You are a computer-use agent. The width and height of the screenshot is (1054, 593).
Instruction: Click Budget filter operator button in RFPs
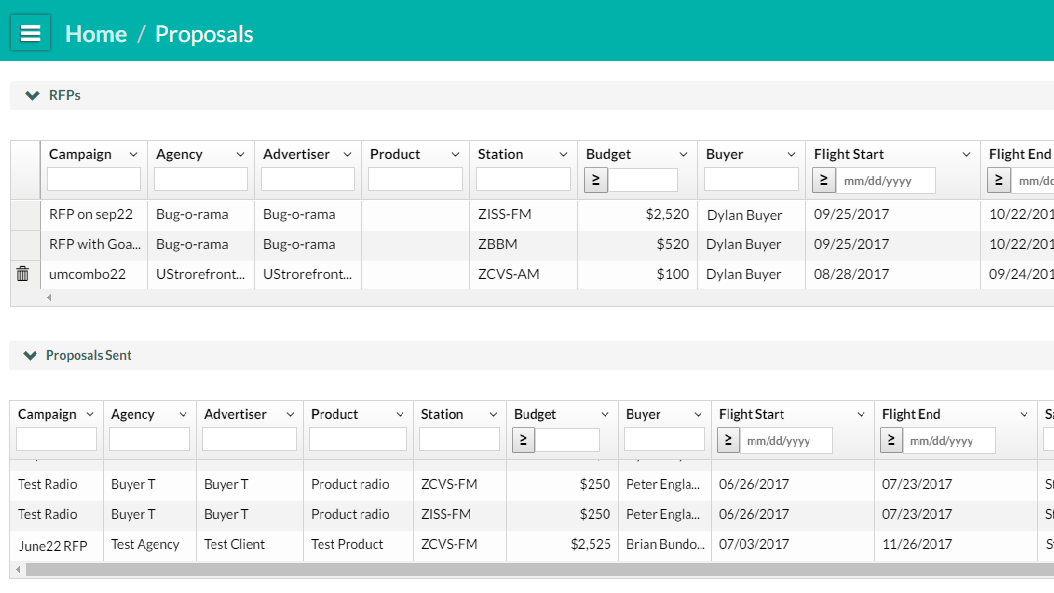[595, 180]
